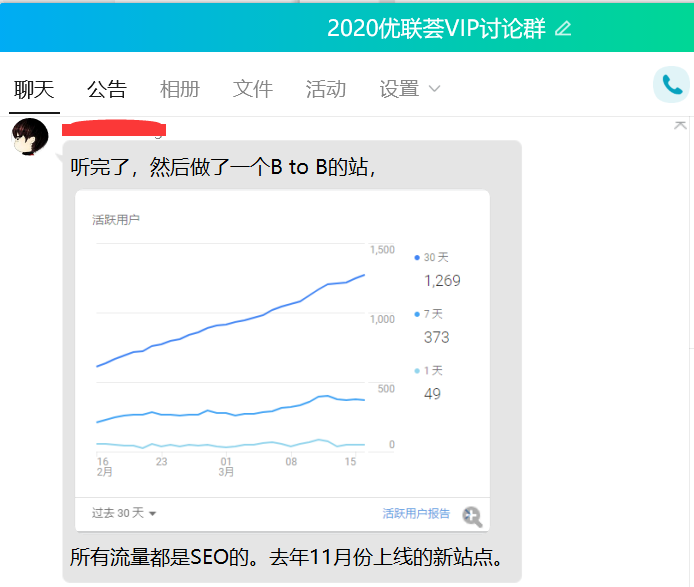Screen dimensions: 694x587
Task: Click the 2020优联荟VIP讨论群 group title
Action: point(436,28)
